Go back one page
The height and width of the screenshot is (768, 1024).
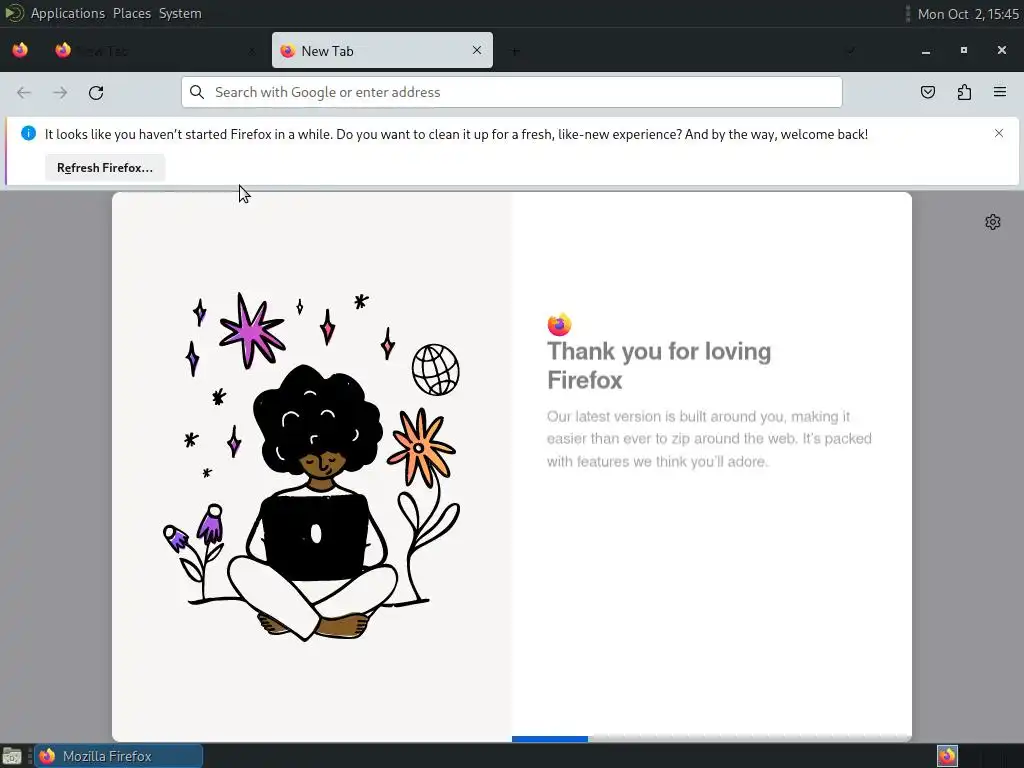(24, 93)
